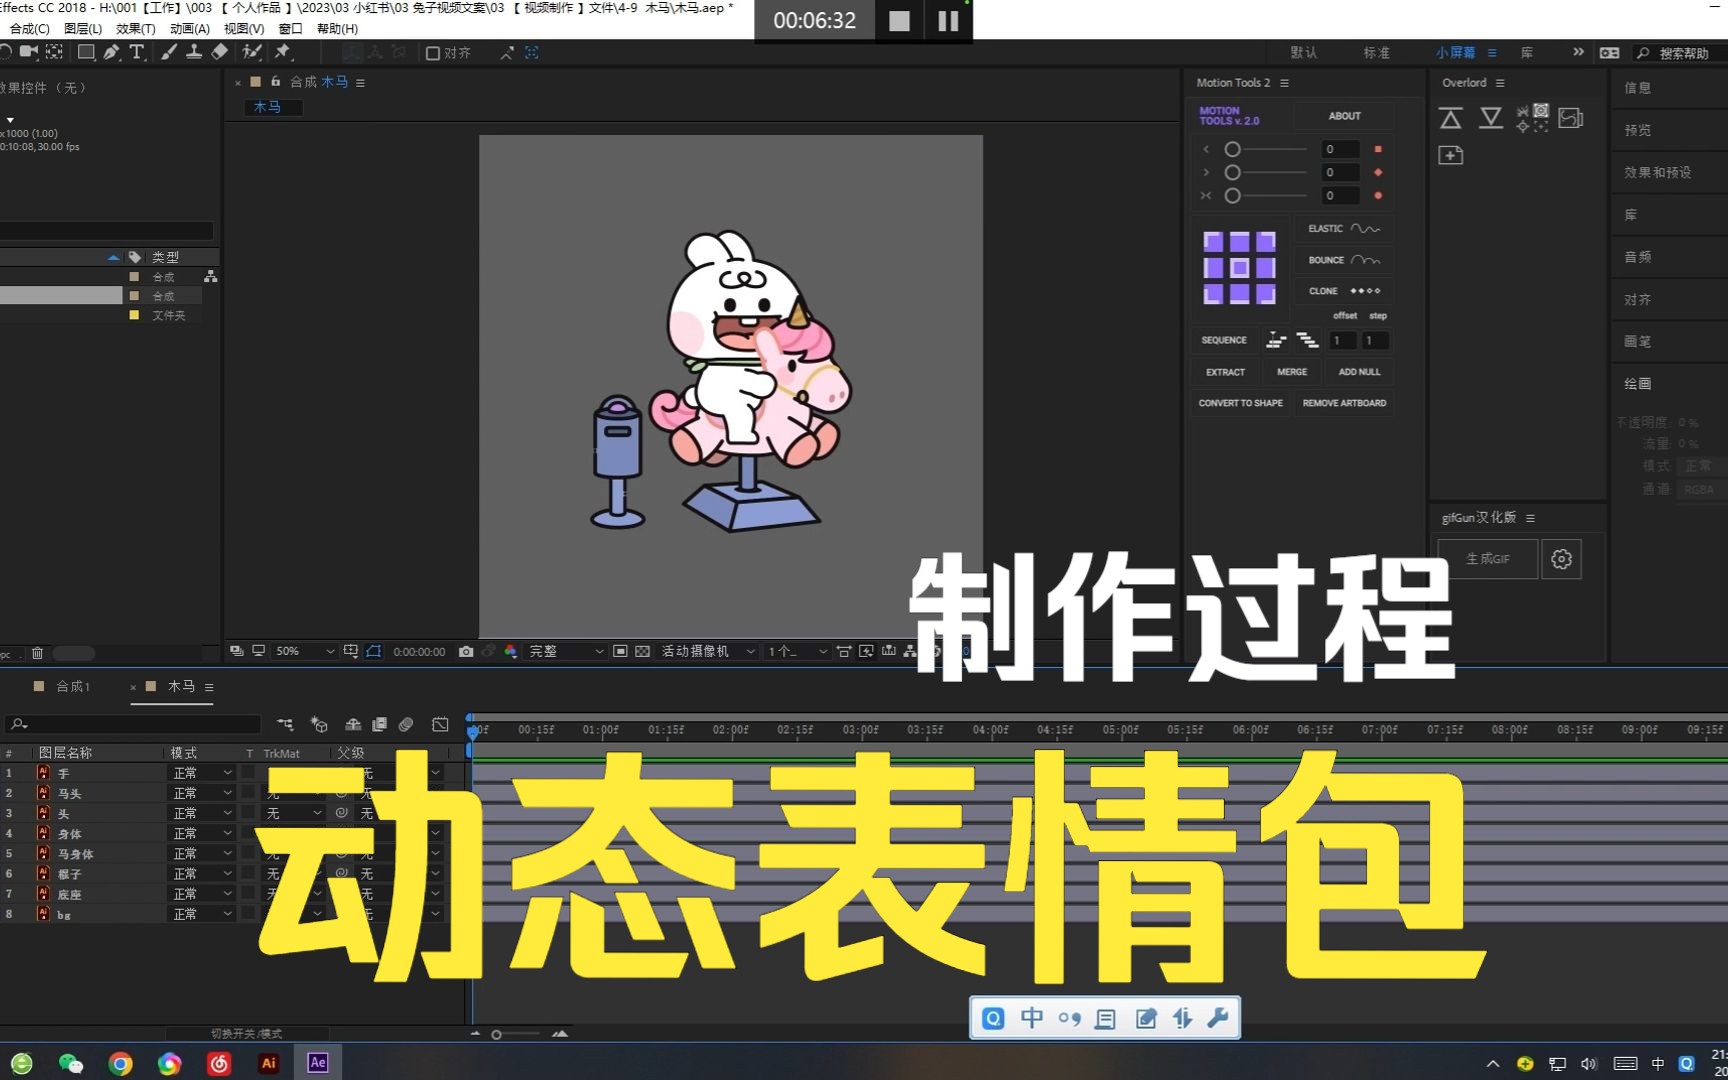Open the 效果(T) menu

(x=136, y=29)
